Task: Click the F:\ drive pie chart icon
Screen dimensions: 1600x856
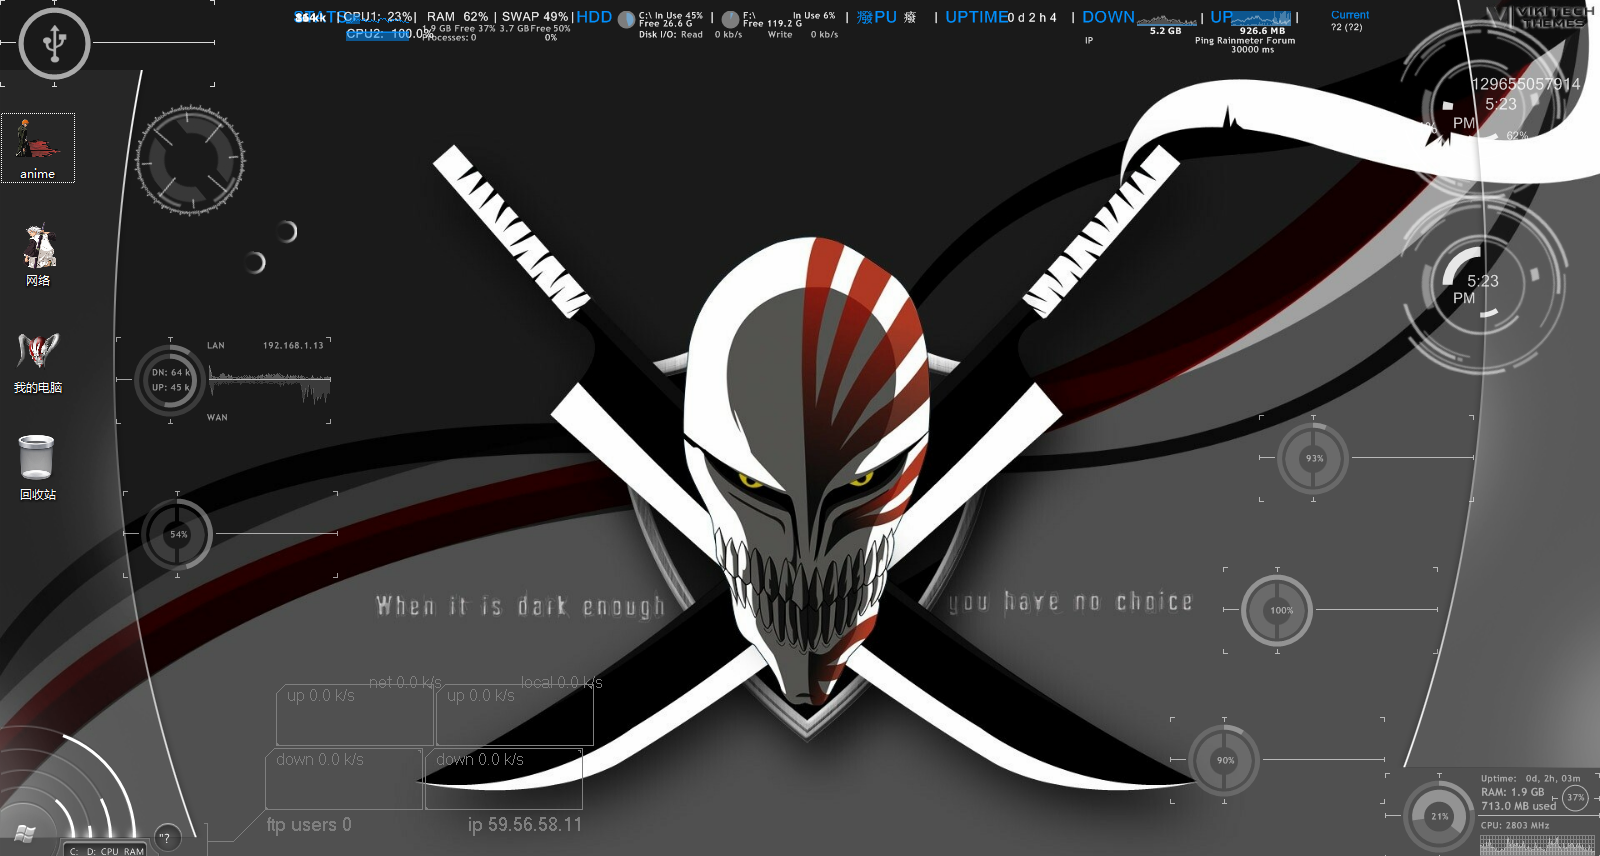Action: tap(731, 19)
